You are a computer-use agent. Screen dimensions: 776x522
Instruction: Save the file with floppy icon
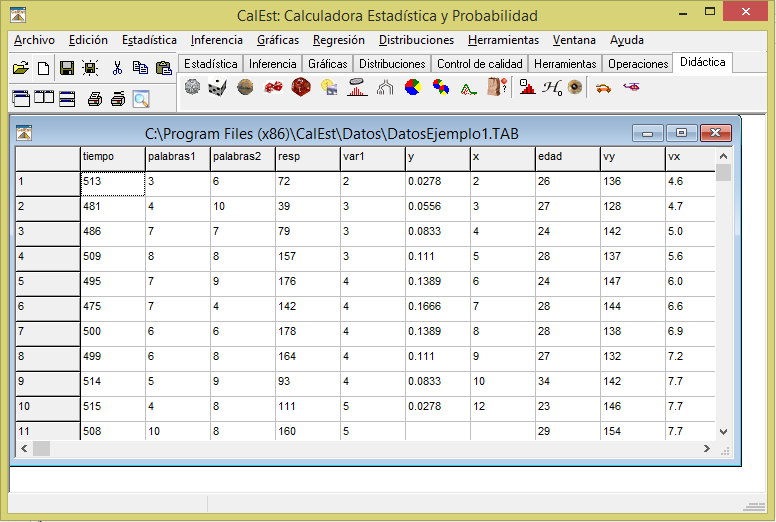67,68
